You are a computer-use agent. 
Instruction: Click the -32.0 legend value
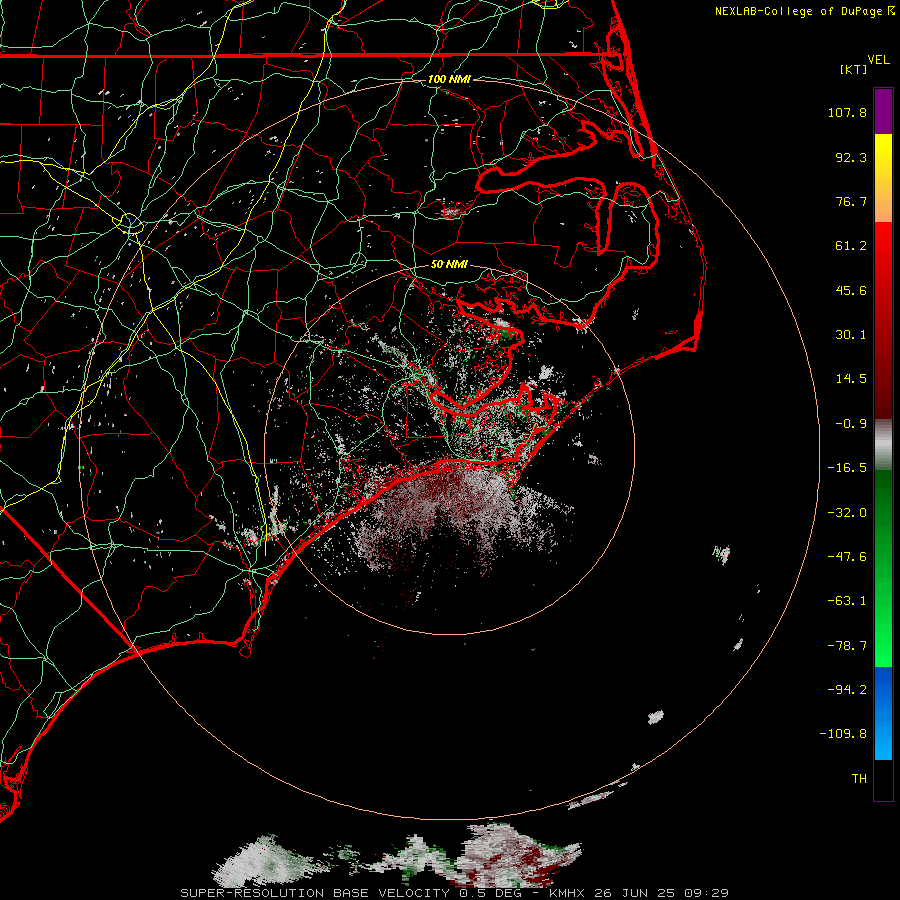[x=847, y=513]
